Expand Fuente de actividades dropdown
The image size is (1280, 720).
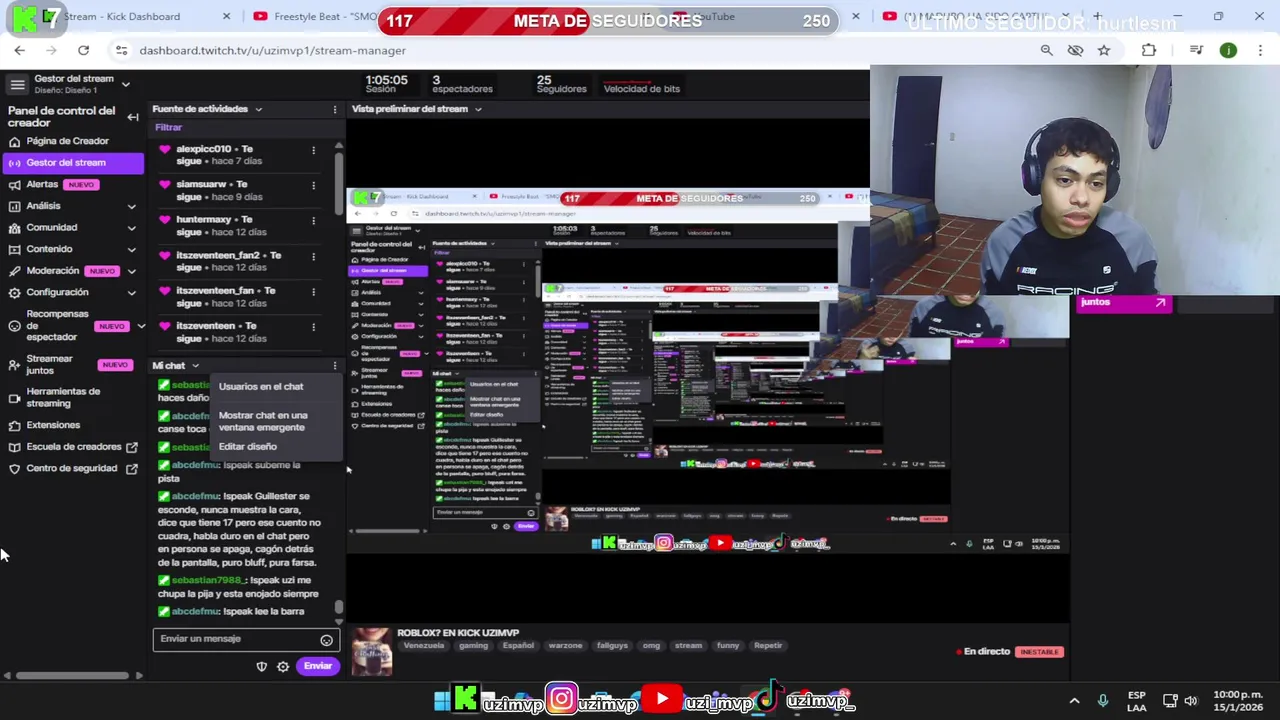[x=258, y=109]
